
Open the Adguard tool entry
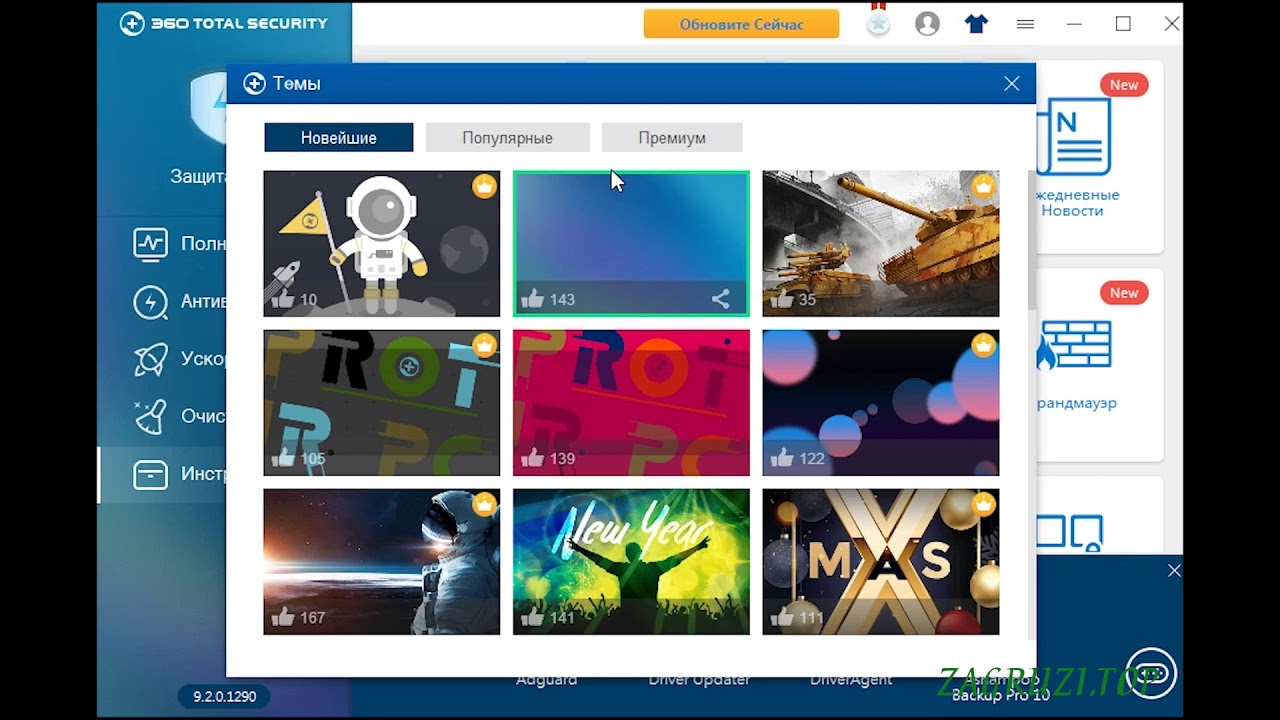(546, 680)
